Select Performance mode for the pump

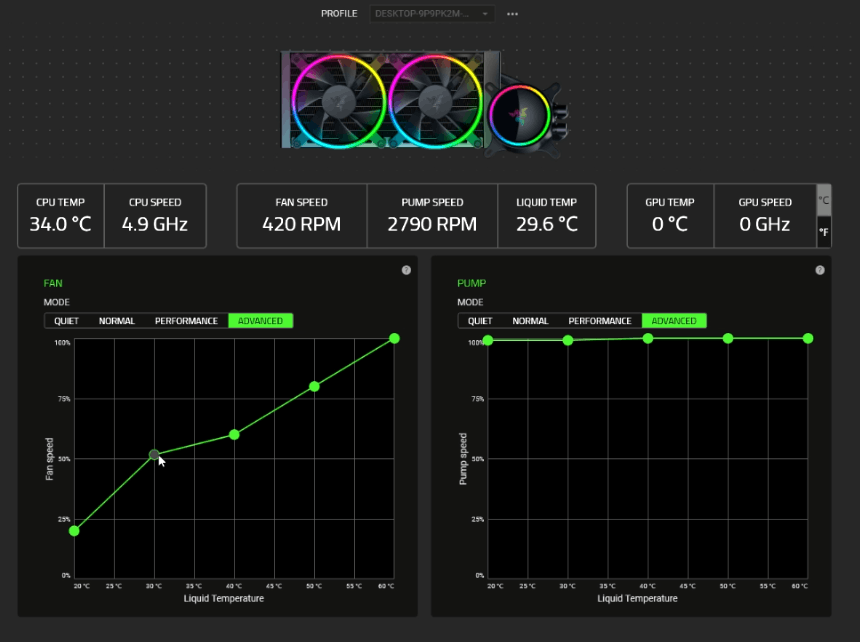(x=599, y=321)
